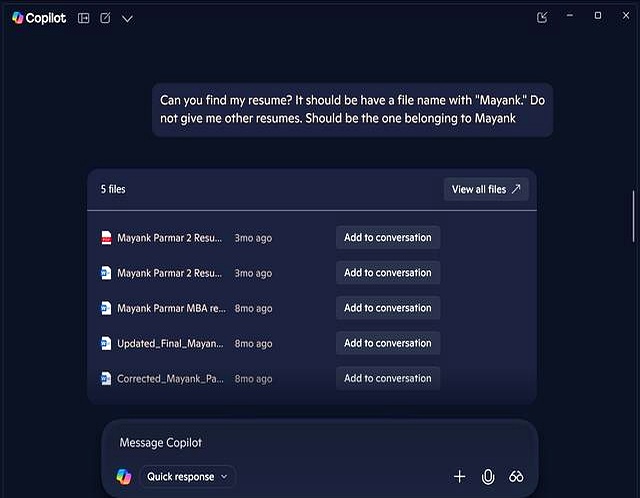640x498 pixels.
Task: Click the Copilot Vision glasses icon
Action: coord(516,477)
